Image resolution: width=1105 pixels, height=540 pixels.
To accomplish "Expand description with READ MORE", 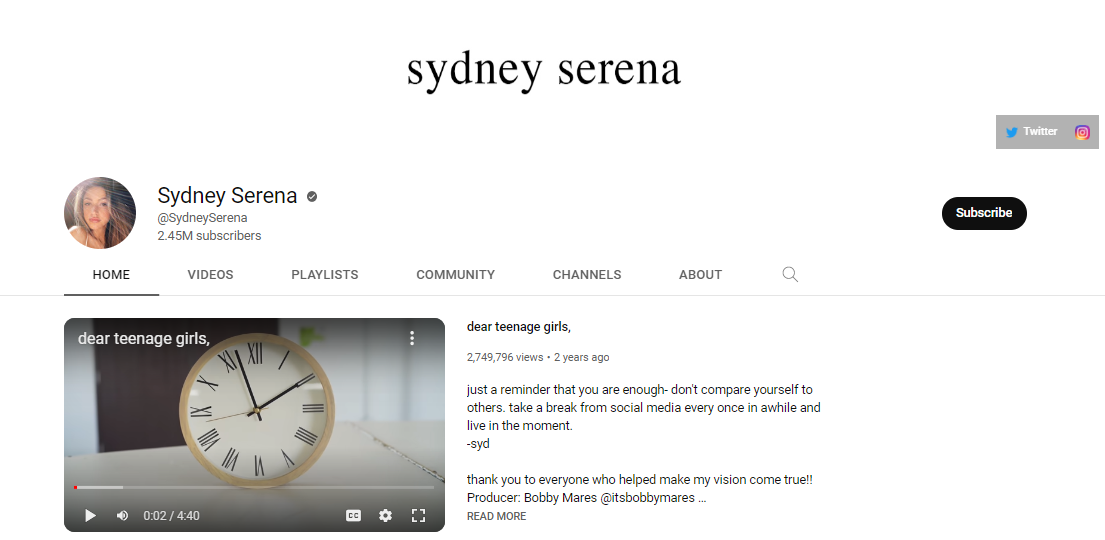I will (496, 516).
